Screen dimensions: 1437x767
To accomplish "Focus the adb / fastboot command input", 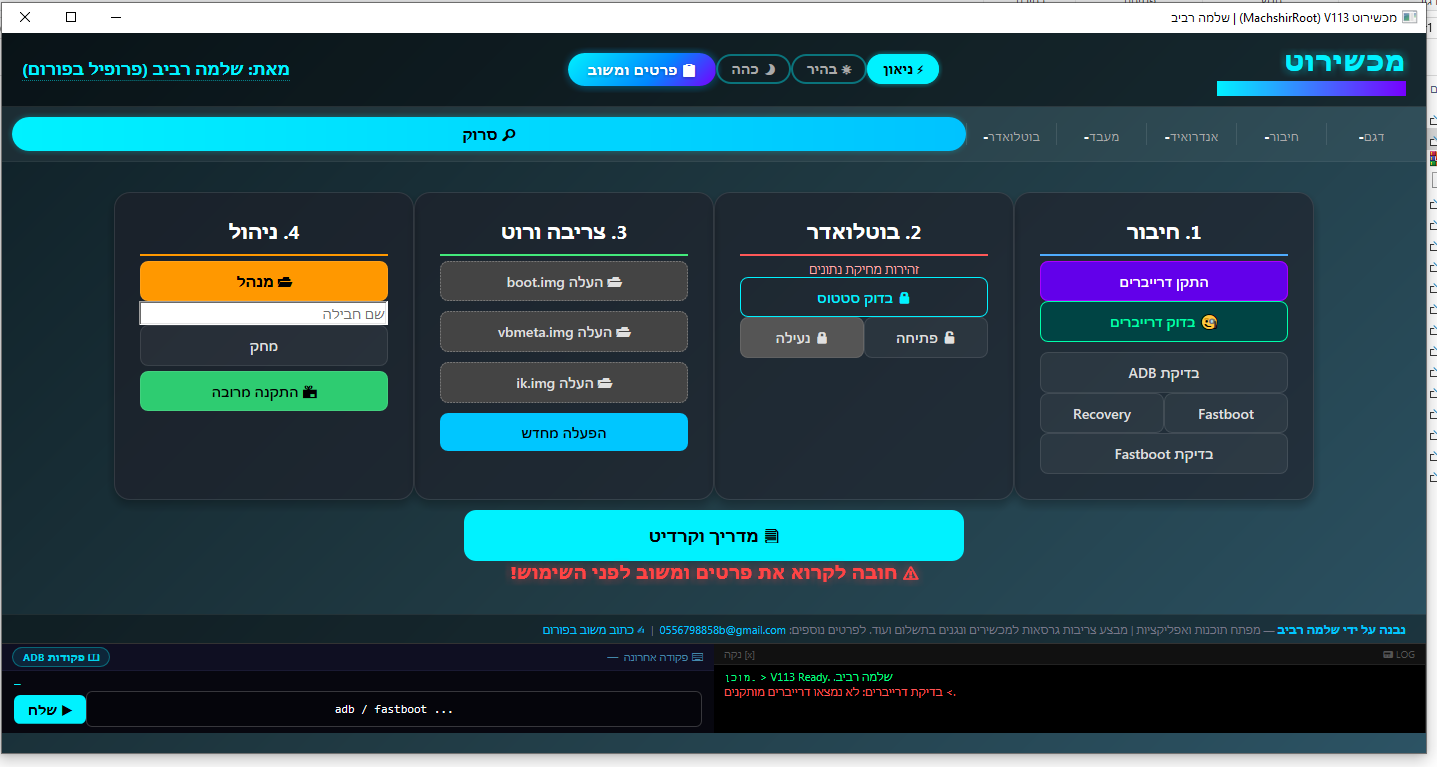I will 394,709.
